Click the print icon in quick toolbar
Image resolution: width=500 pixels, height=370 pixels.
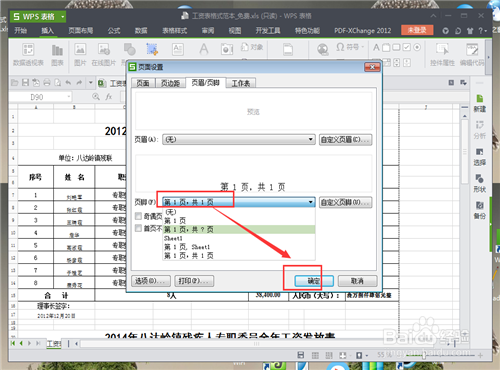pyautogui.click(x=47, y=82)
